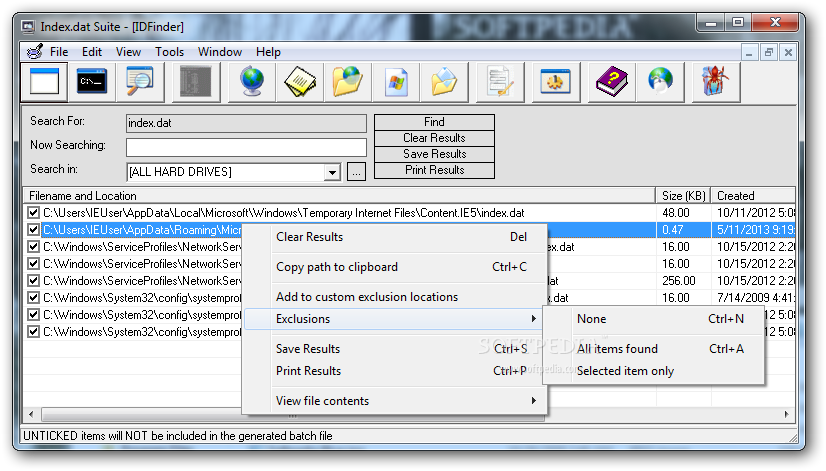The image size is (826, 471).
Task: Choose Clear Results in context menu
Action: pyautogui.click(x=395, y=237)
